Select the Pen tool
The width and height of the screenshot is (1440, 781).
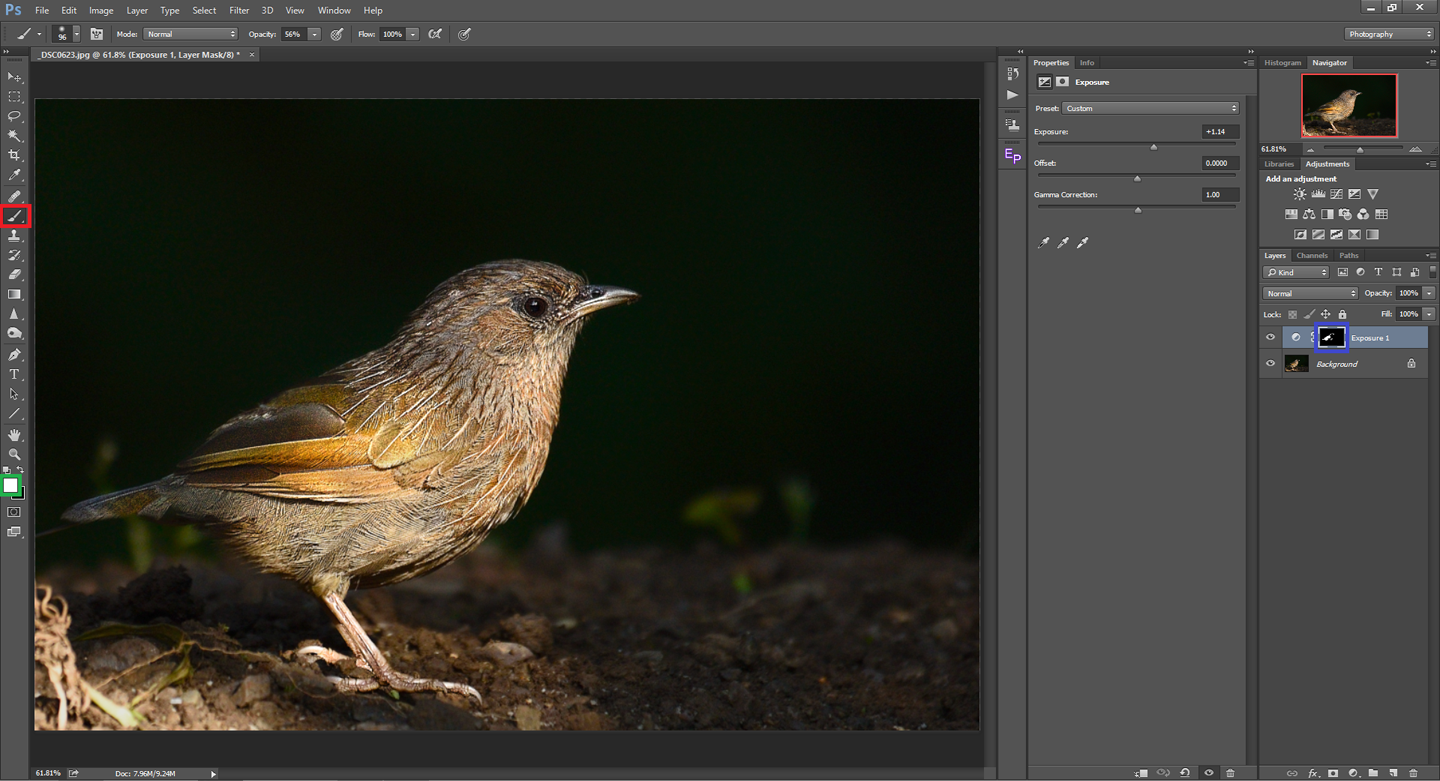pos(15,355)
